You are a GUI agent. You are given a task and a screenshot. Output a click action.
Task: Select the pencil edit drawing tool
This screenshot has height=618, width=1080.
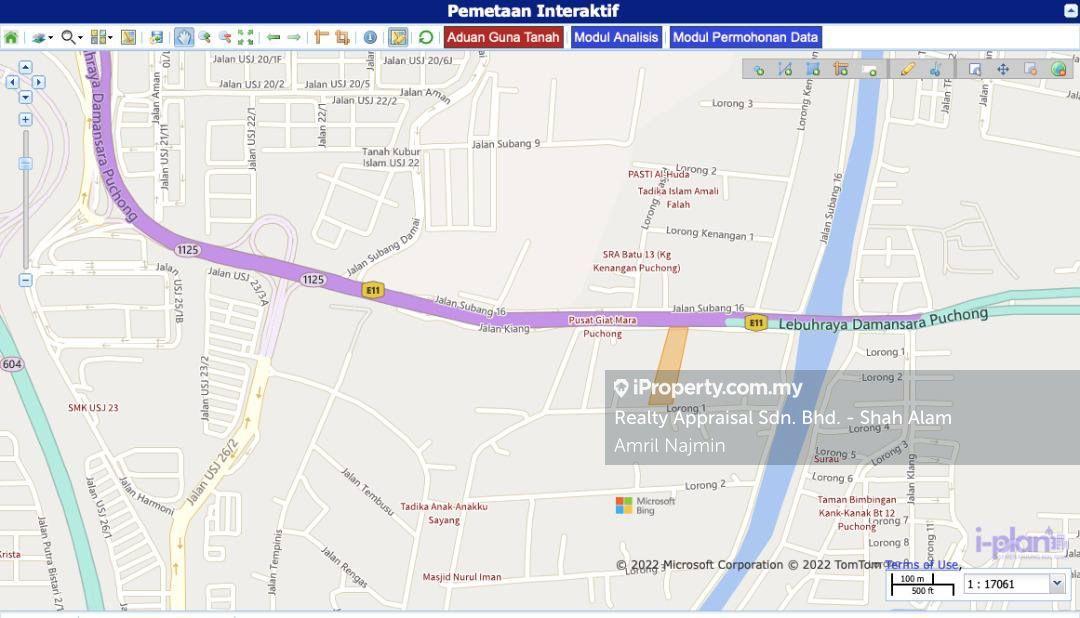click(907, 69)
